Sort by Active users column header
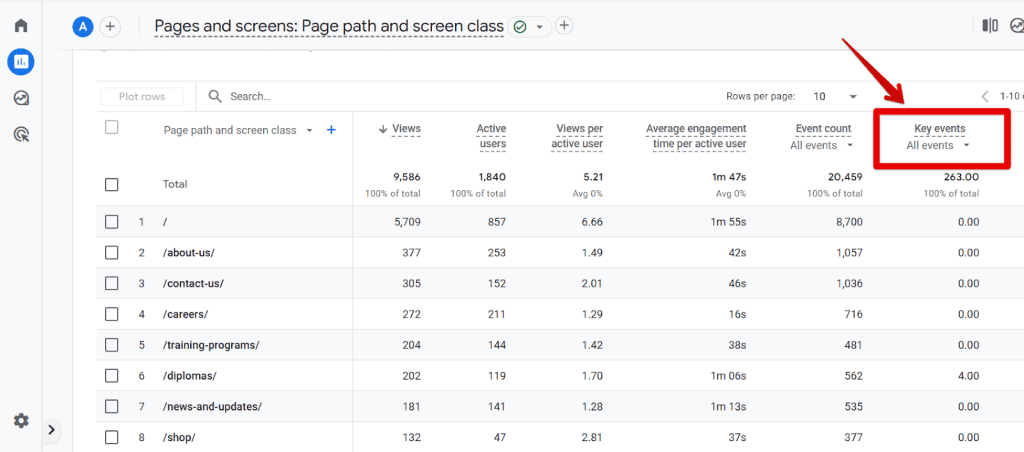This screenshot has width=1024, height=452. pyautogui.click(x=491, y=136)
